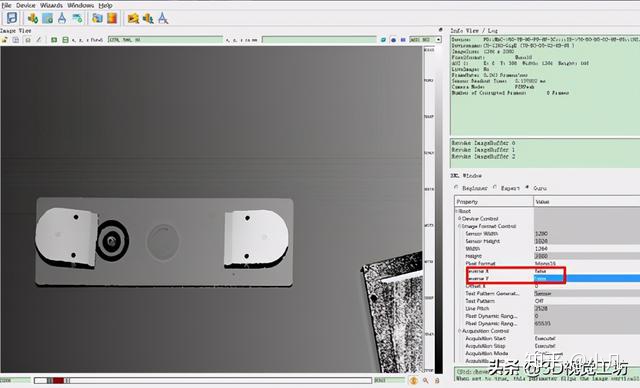Open the File menu

(x=6, y=5)
